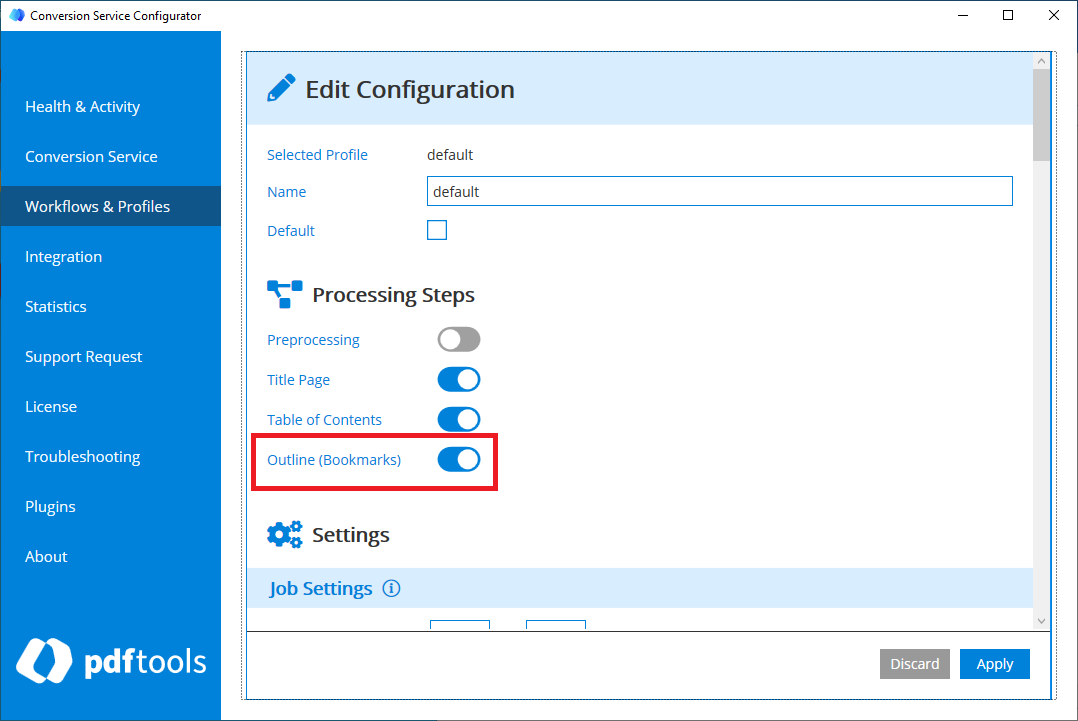Click the Settings gears icon

[285, 534]
